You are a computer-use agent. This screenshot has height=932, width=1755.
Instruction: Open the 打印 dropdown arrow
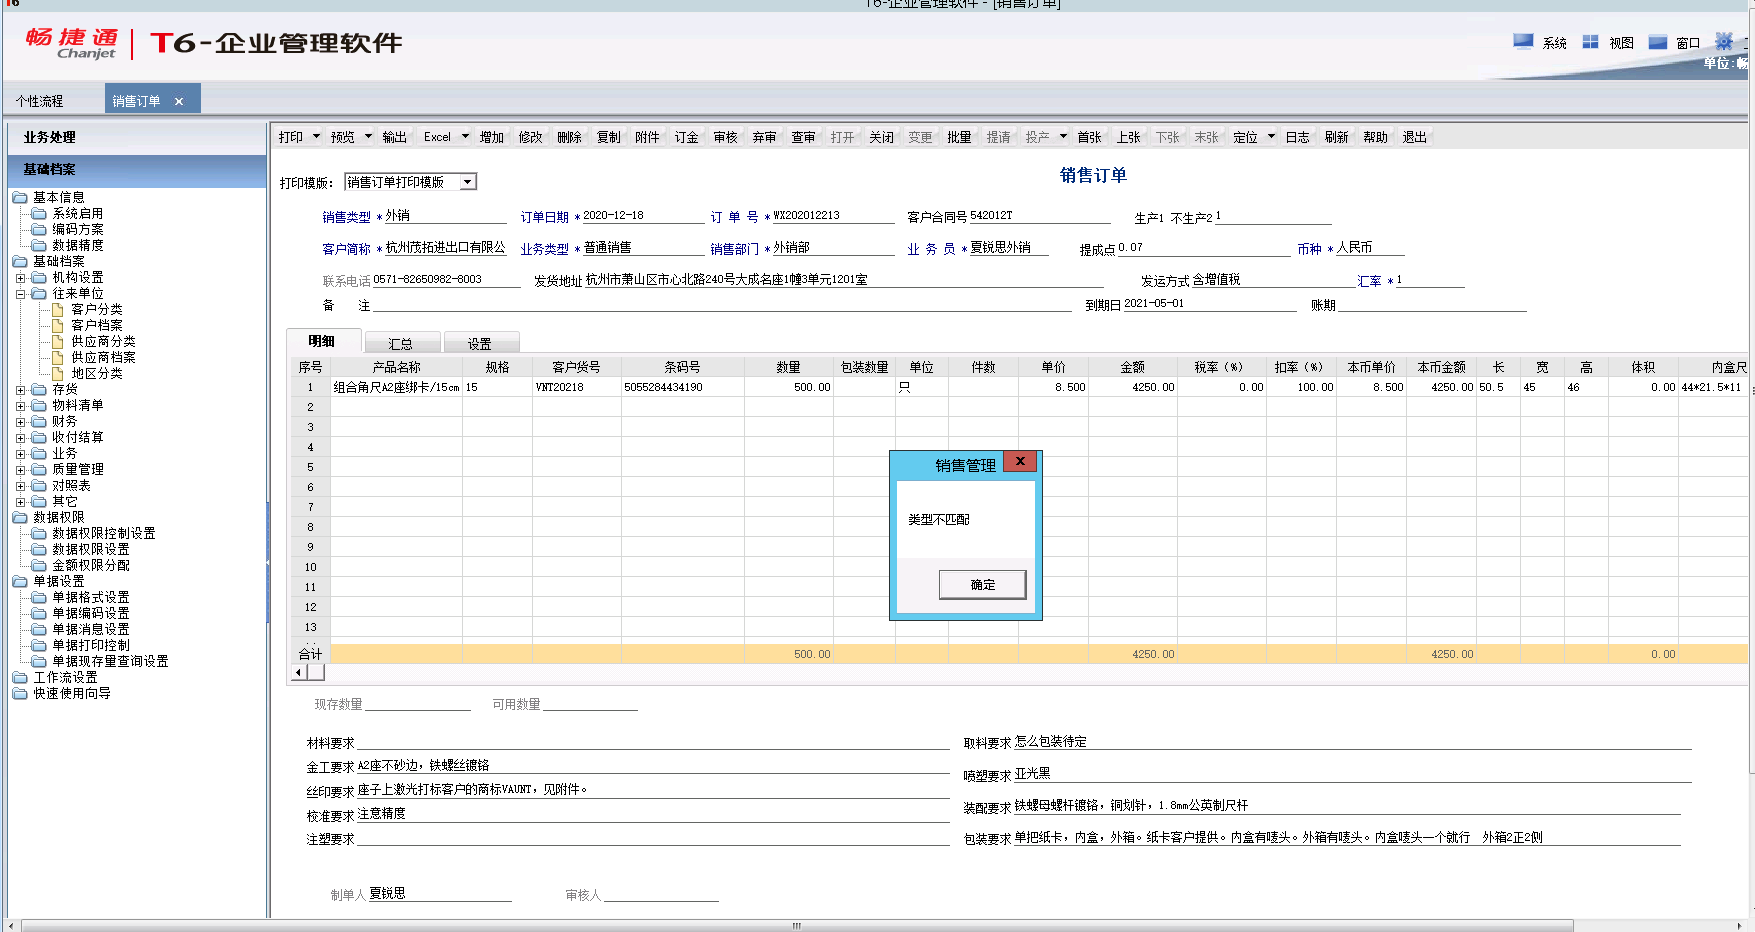click(316, 136)
